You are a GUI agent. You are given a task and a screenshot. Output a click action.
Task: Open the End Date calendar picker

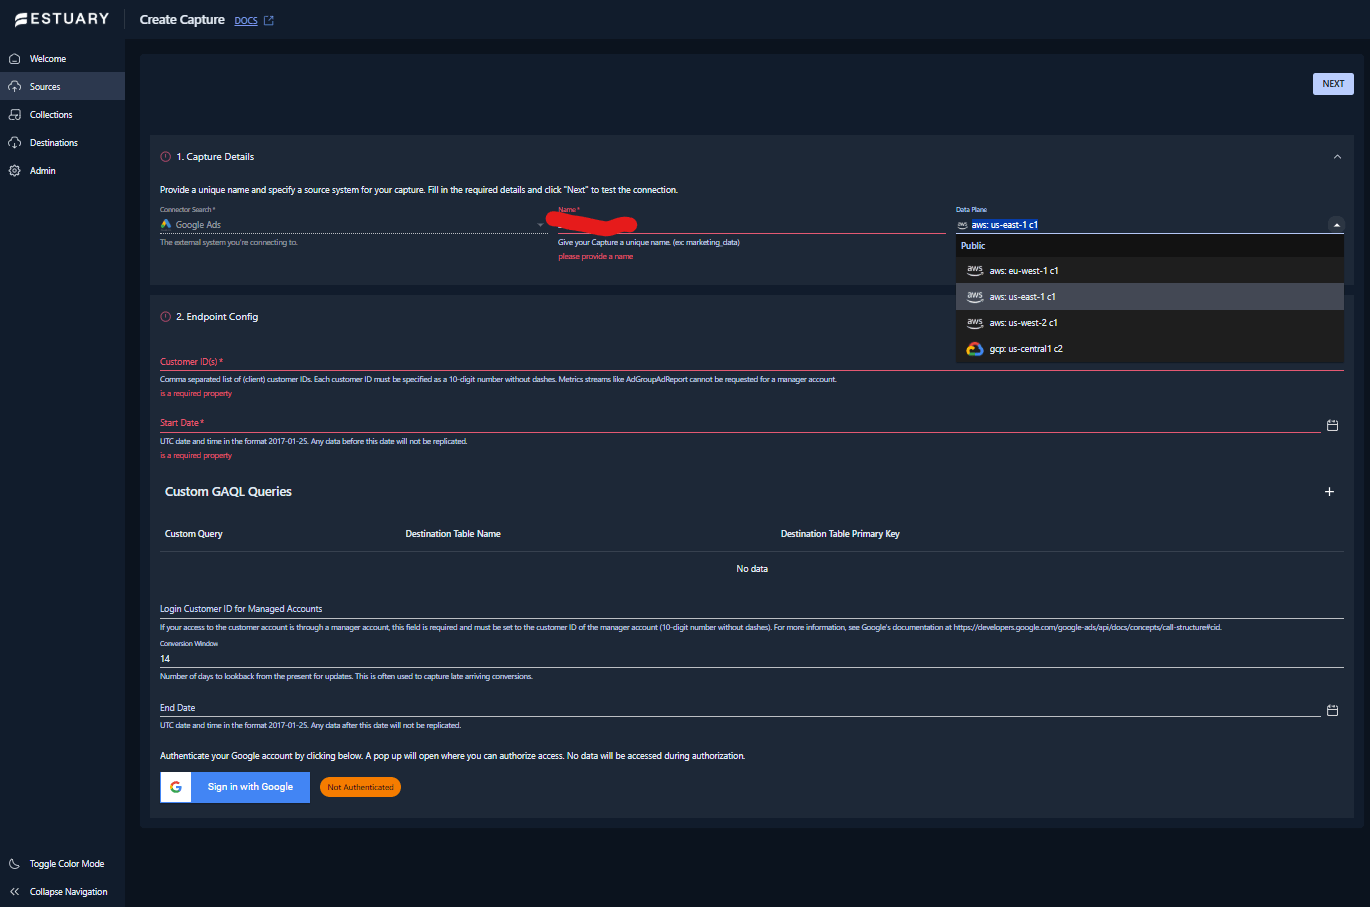pyautogui.click(x=1332, y=710)
